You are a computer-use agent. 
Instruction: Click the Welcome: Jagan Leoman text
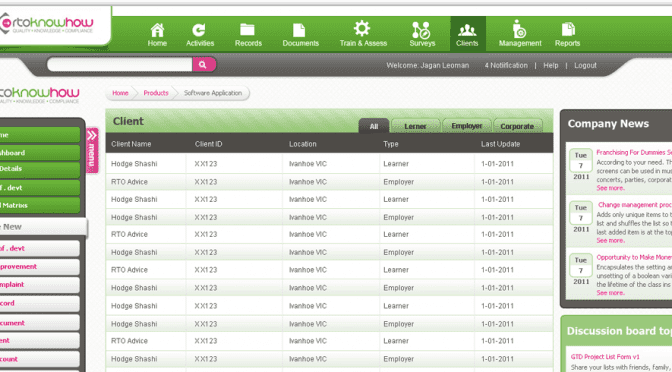428,66
